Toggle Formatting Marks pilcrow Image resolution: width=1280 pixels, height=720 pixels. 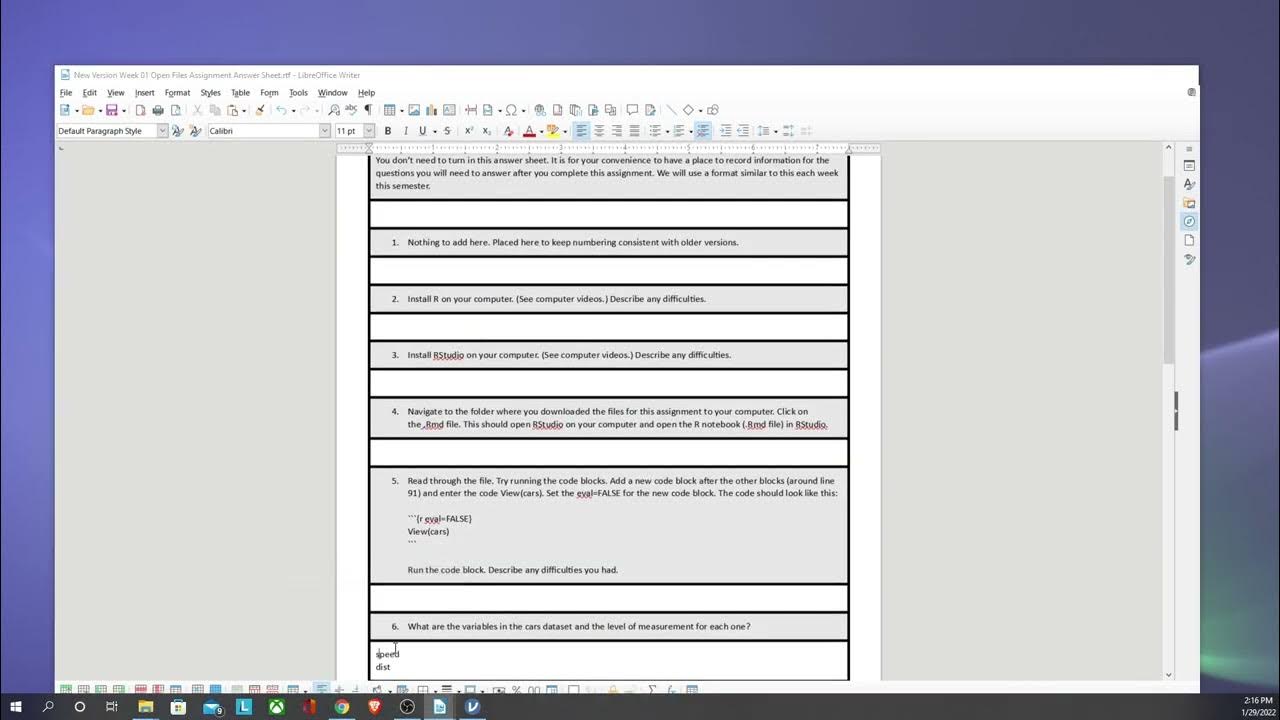click(368, 110)
